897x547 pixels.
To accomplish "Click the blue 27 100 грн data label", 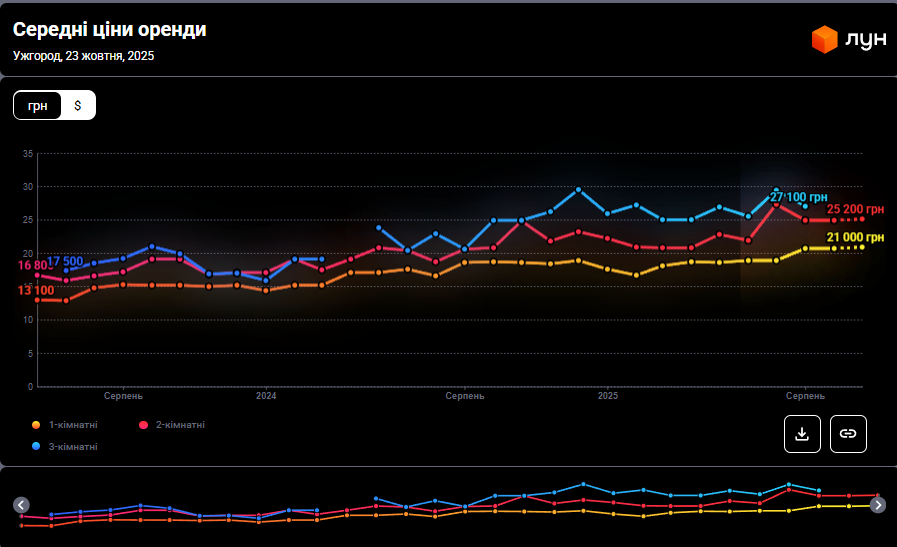I will (798, 197).
